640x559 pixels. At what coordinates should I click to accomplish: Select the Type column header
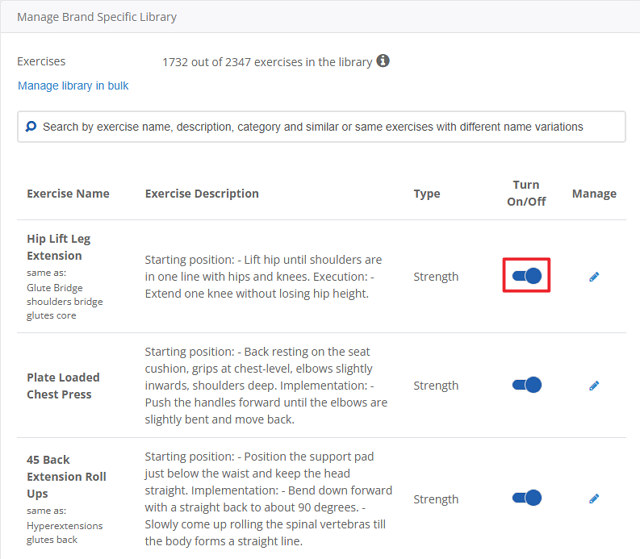point(427,194)
